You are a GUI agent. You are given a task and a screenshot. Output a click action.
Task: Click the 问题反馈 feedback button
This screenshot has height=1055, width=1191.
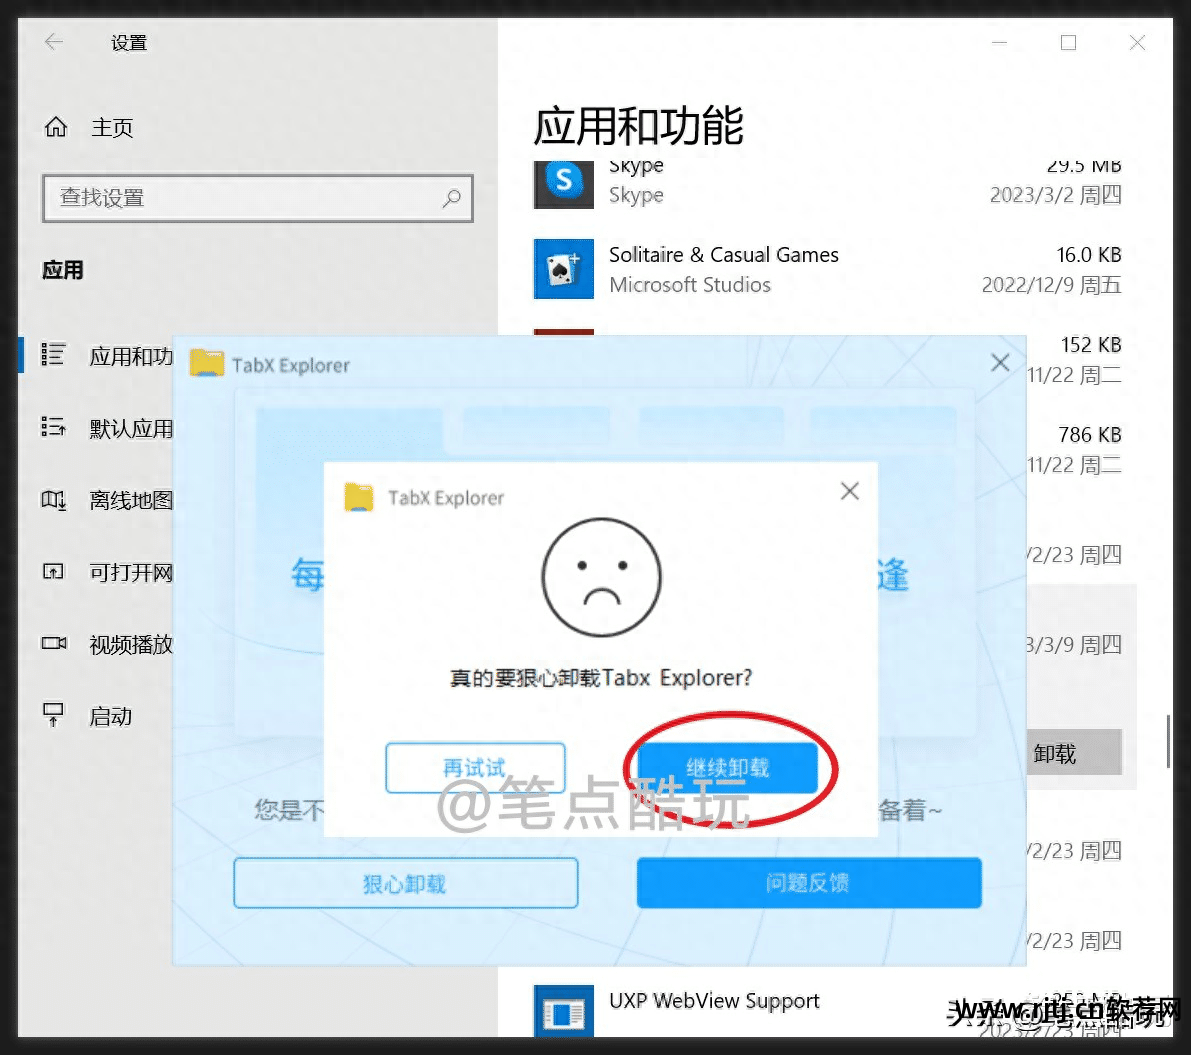click(809, 883)
